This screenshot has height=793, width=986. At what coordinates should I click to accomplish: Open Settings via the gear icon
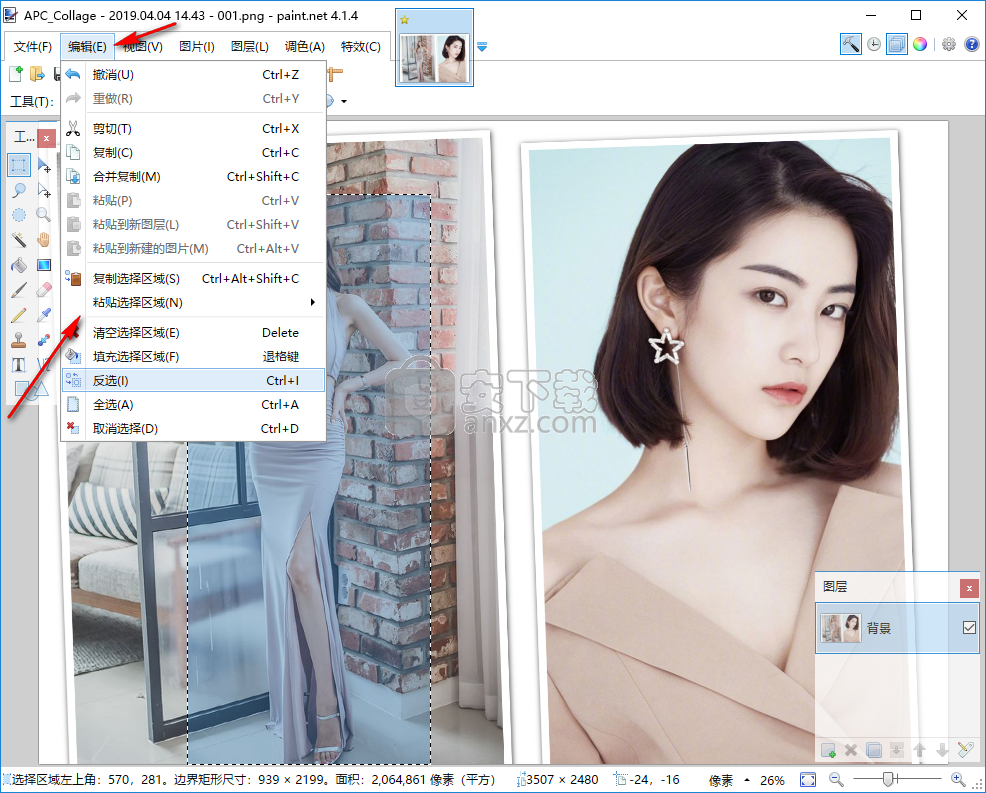point(949,44)
